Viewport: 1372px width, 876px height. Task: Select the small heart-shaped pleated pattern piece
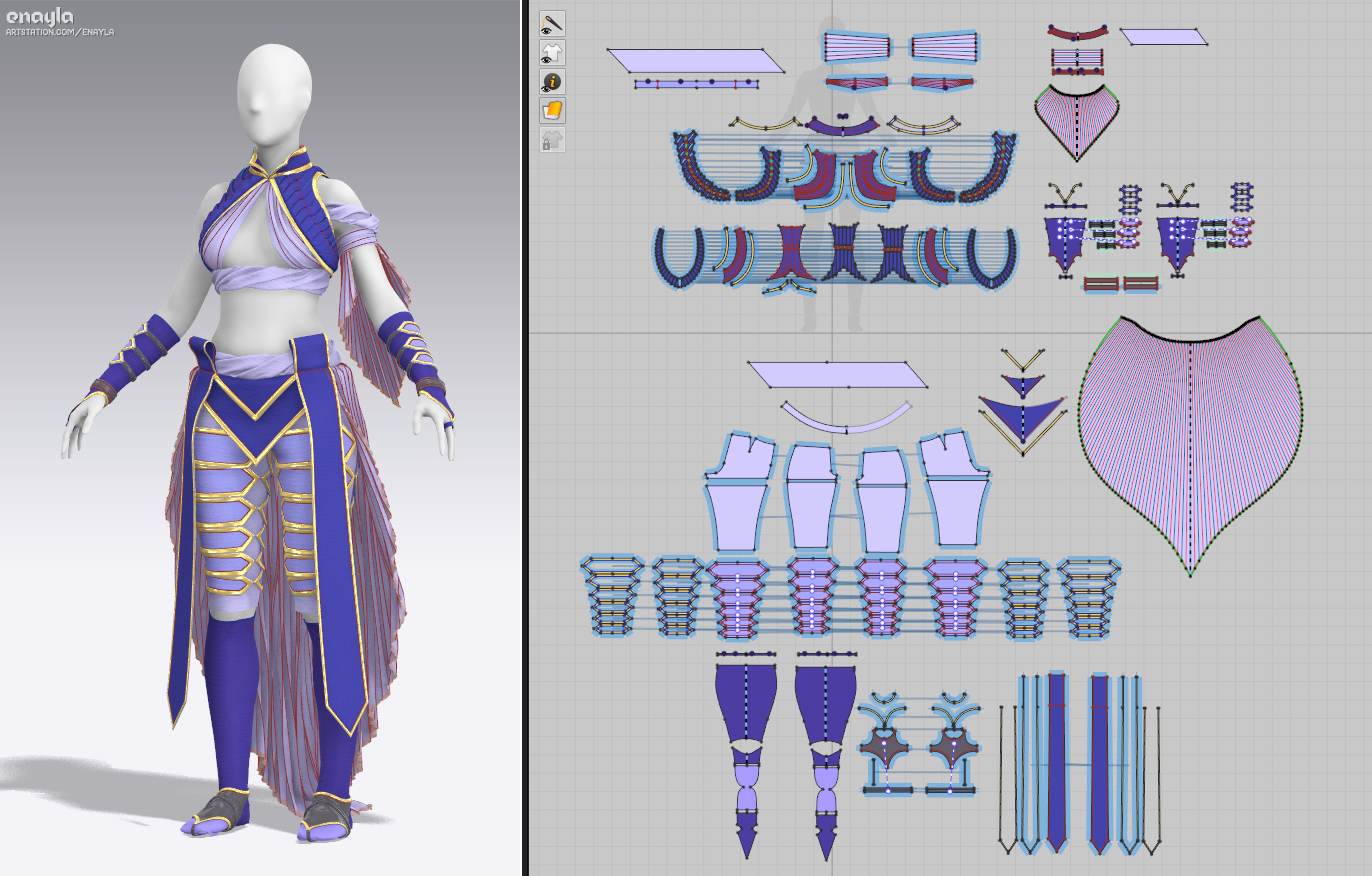coord(1076,120)
